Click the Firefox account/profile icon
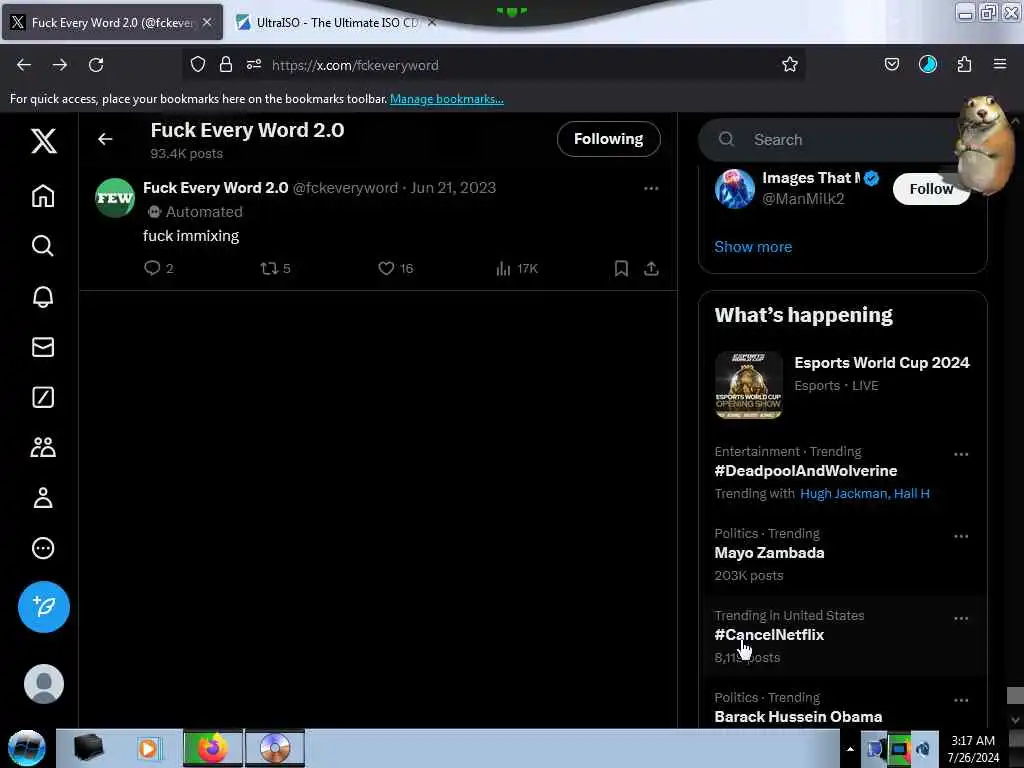 928,64
